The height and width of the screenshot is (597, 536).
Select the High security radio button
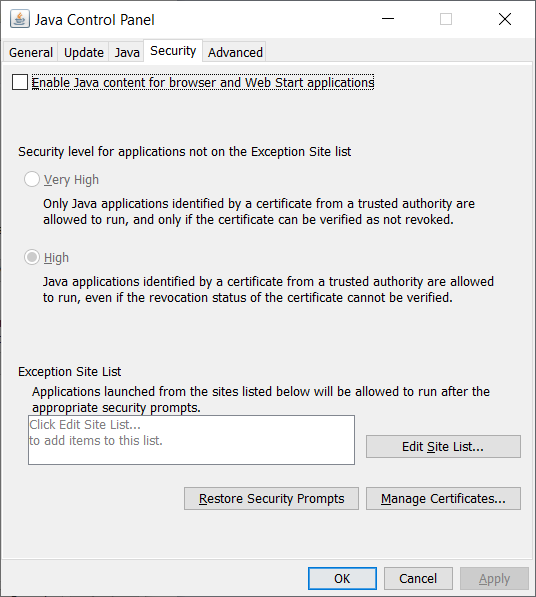(x=32, y=257)
